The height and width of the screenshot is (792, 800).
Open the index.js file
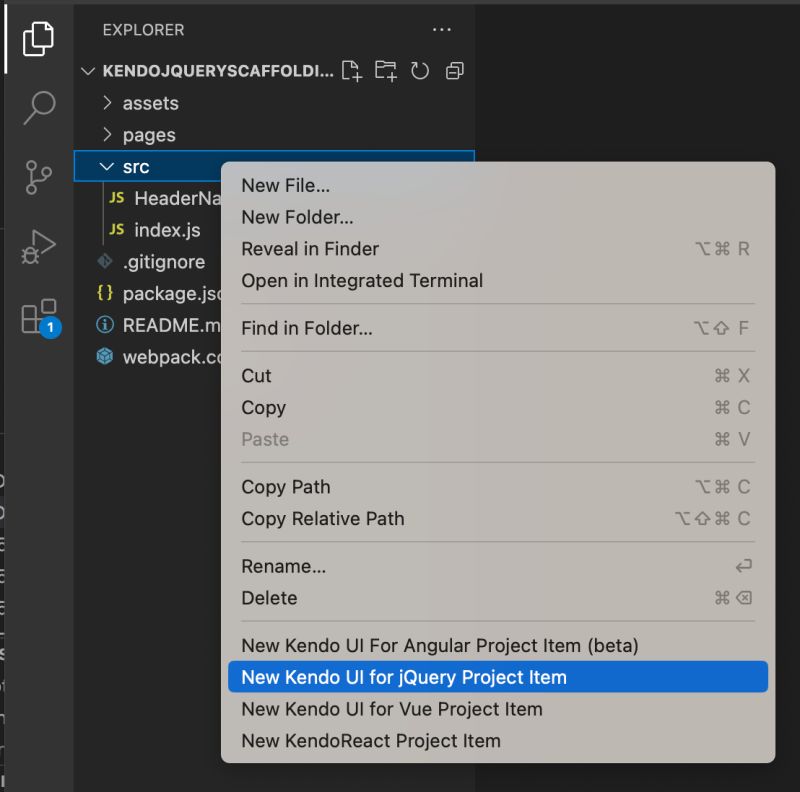tap(166, 230)
